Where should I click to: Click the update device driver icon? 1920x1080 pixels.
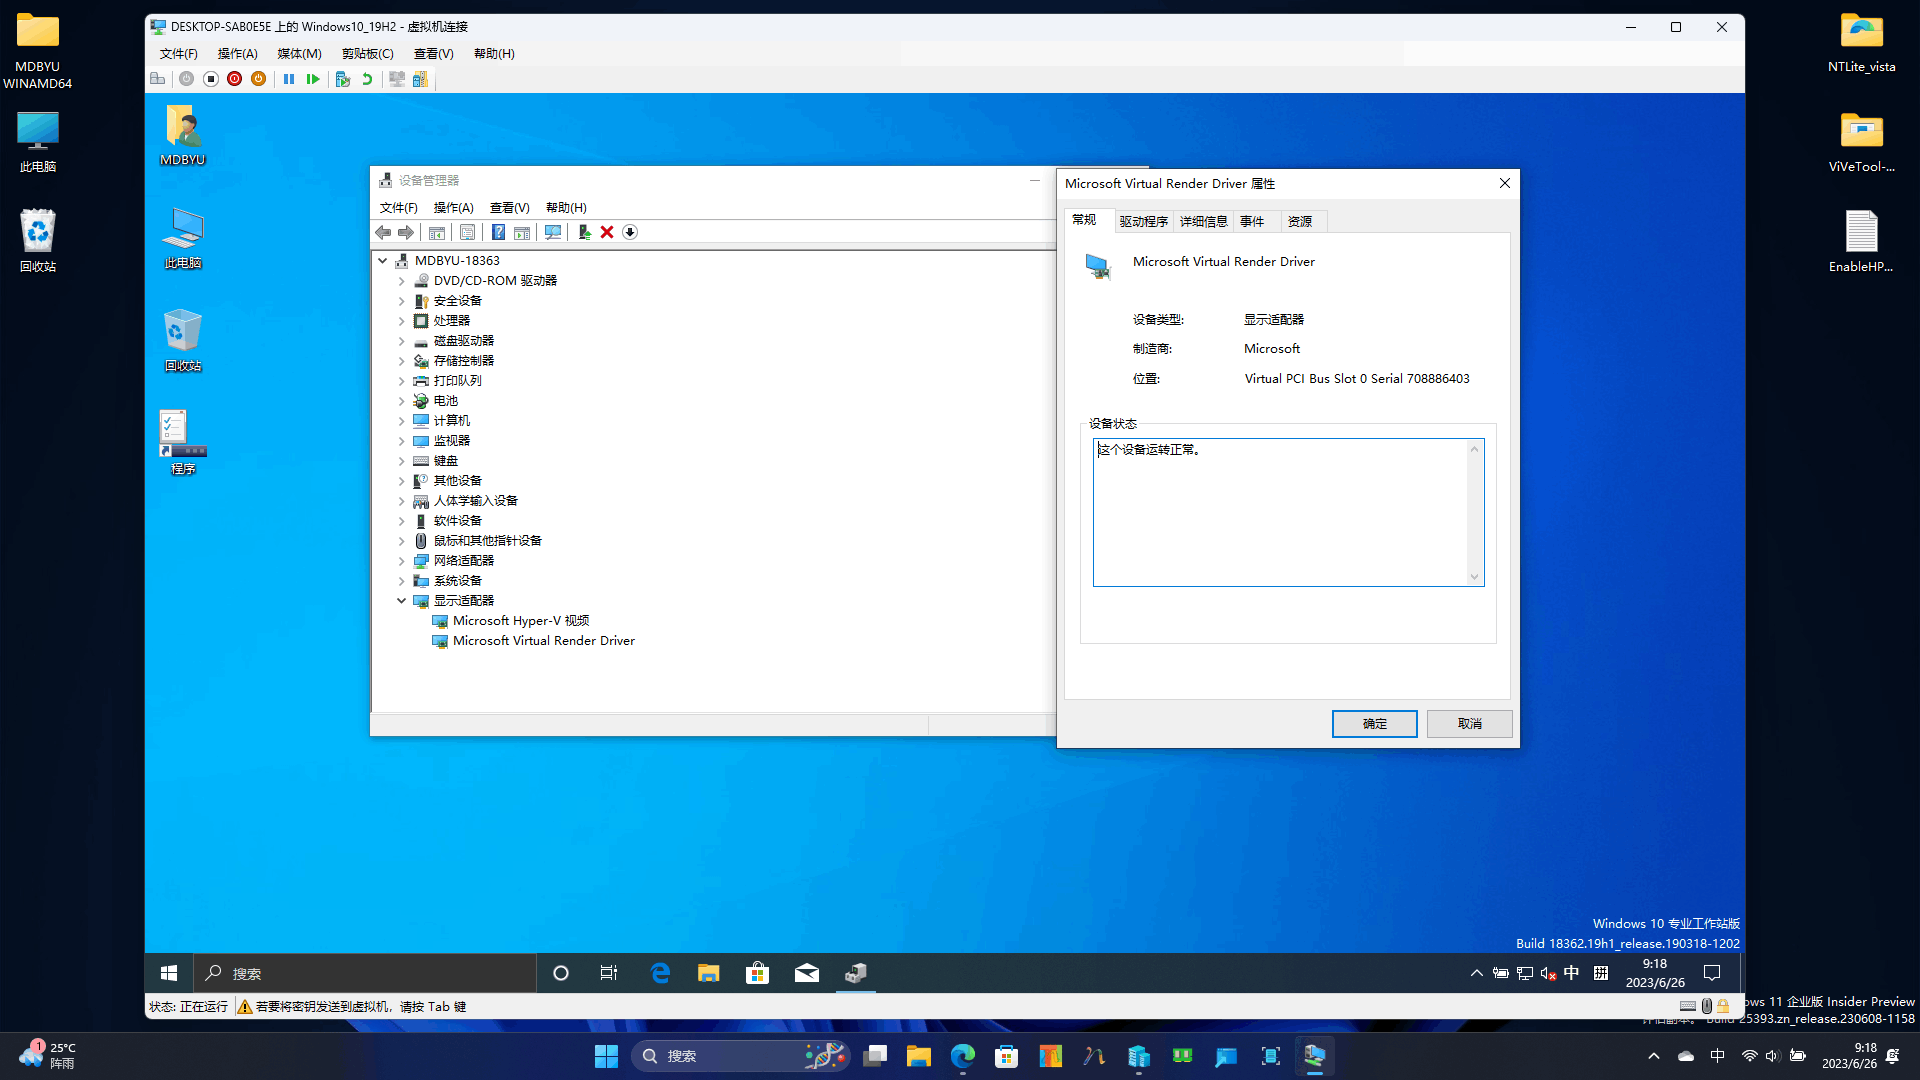click(584, 232)
